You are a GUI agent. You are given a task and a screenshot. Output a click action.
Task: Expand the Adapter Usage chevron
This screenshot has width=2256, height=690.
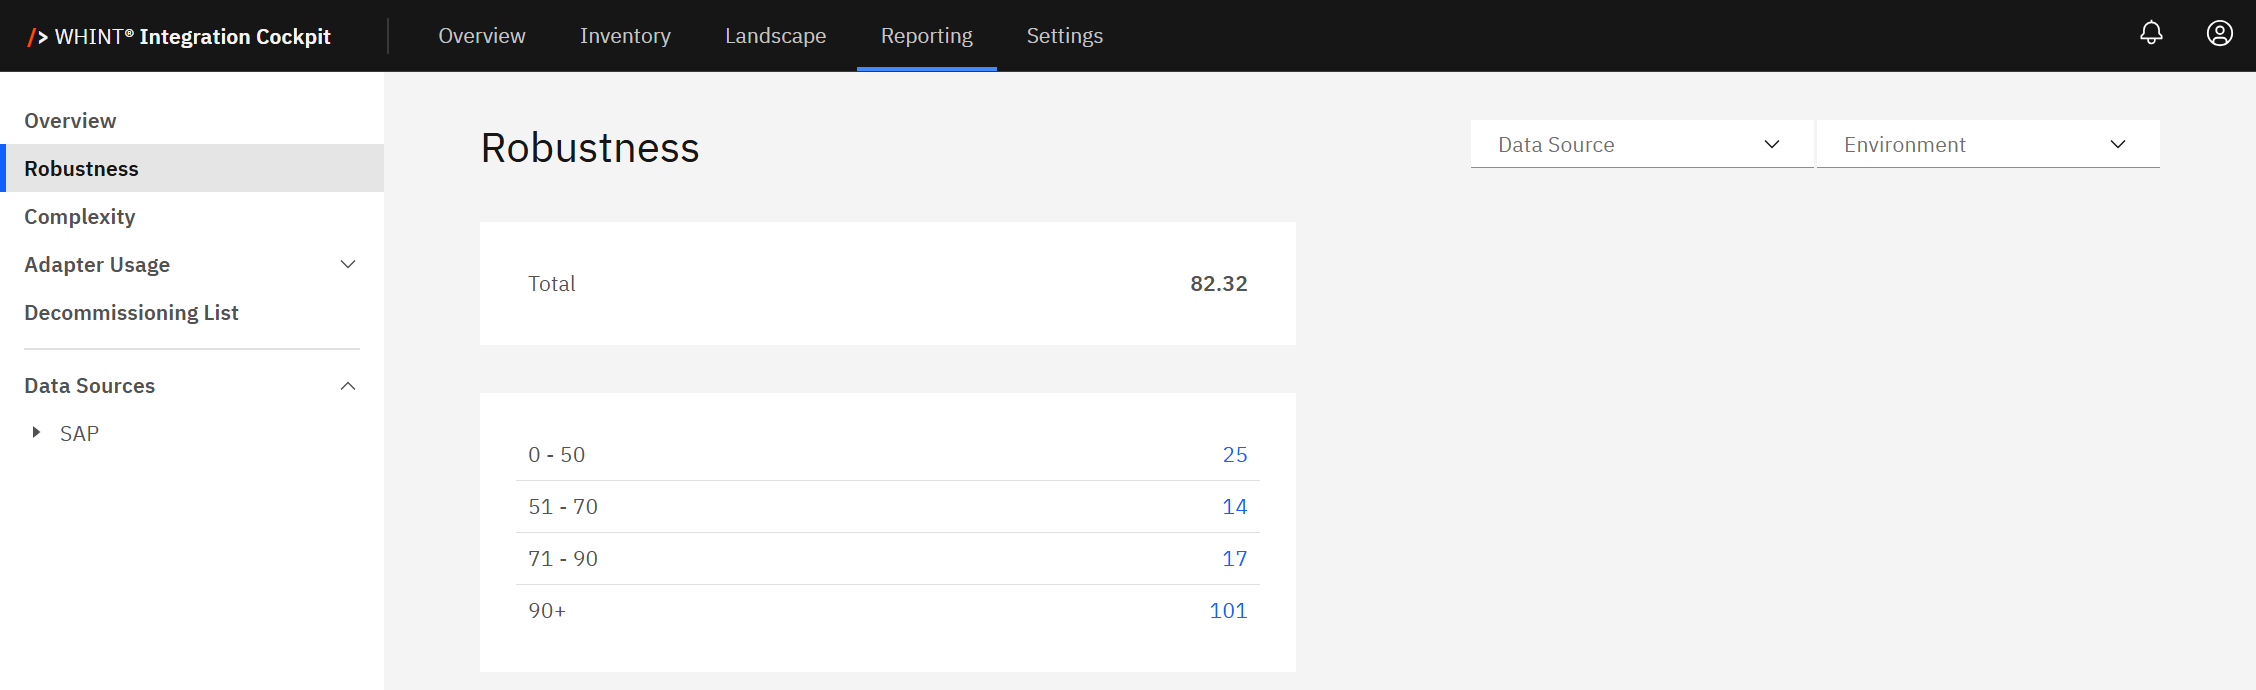pos(348,265)
